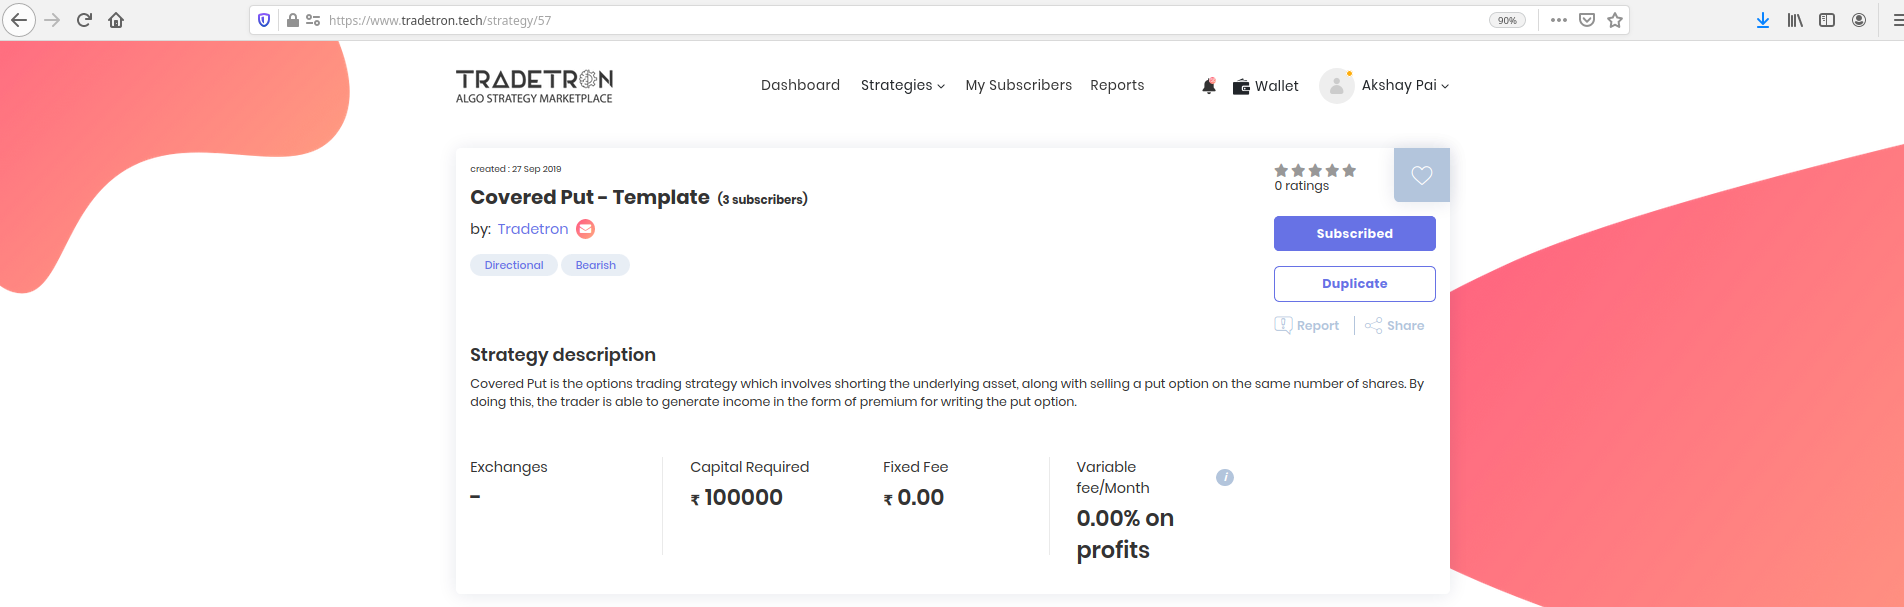Share the Covered Put strategy
Viewport: 1904px width, 607px height.
coord(1395,326)
